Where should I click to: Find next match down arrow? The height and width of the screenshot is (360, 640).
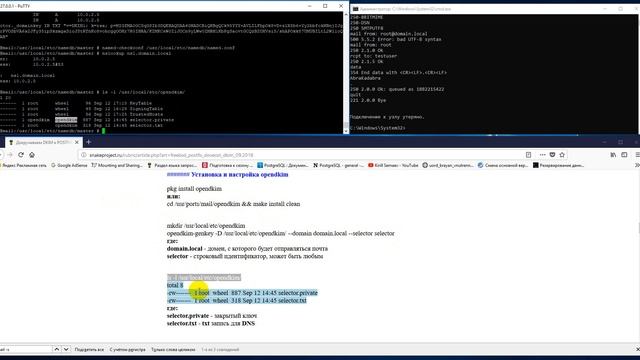66,349
